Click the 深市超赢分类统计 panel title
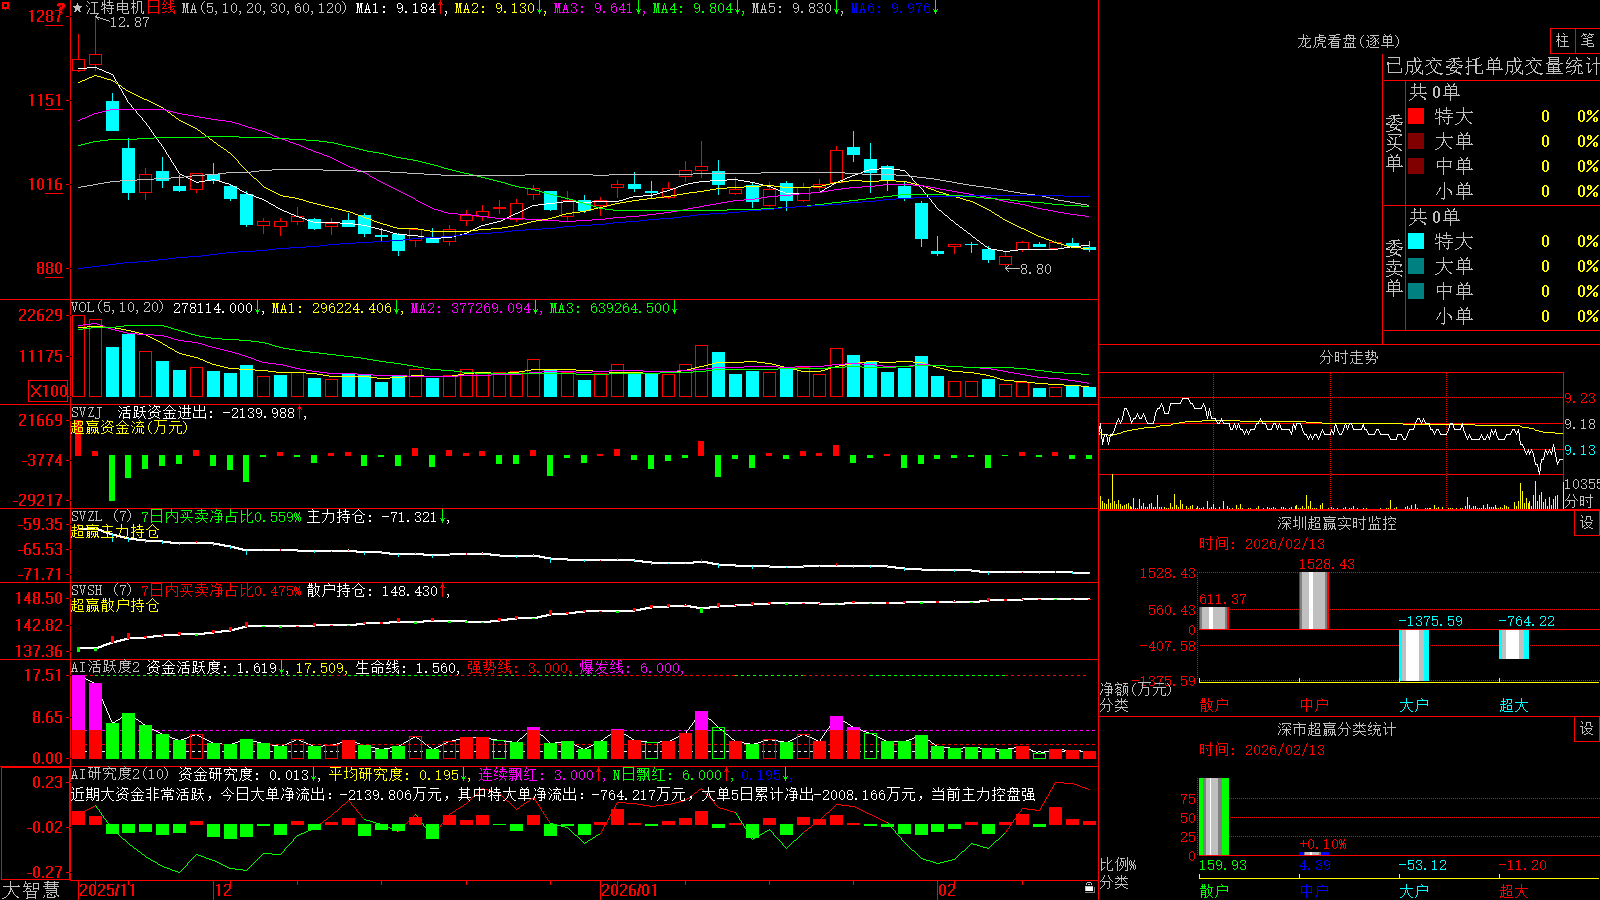1600x900 pixels. point(1336,729)
